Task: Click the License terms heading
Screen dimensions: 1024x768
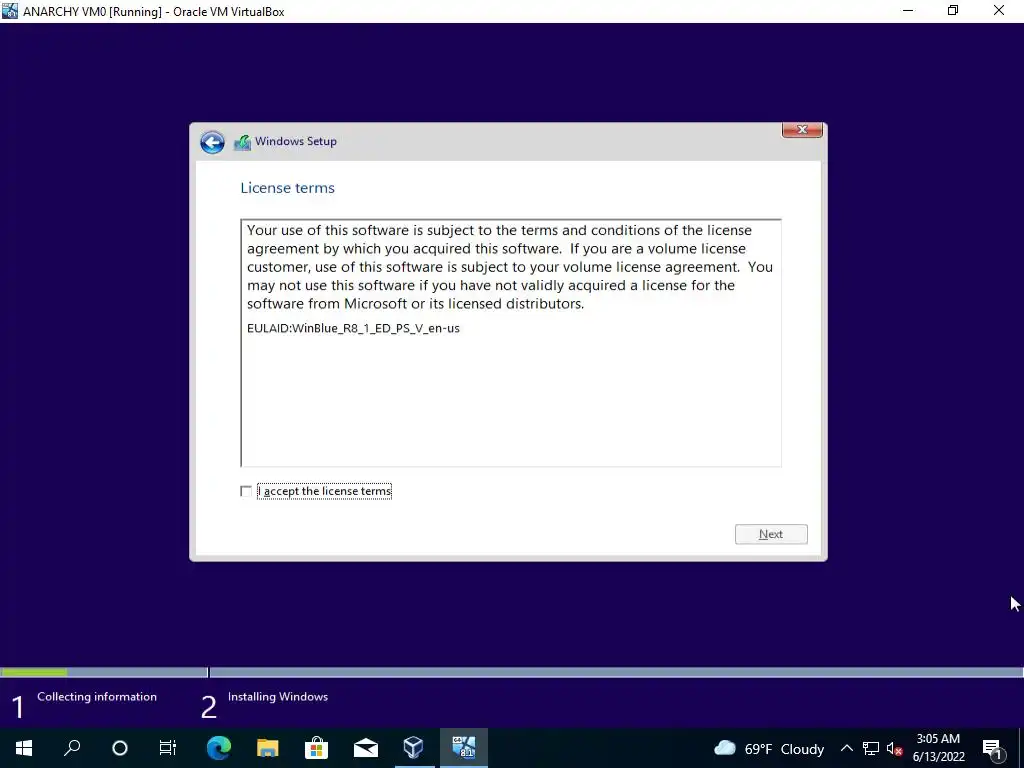Action: point(287,188)
